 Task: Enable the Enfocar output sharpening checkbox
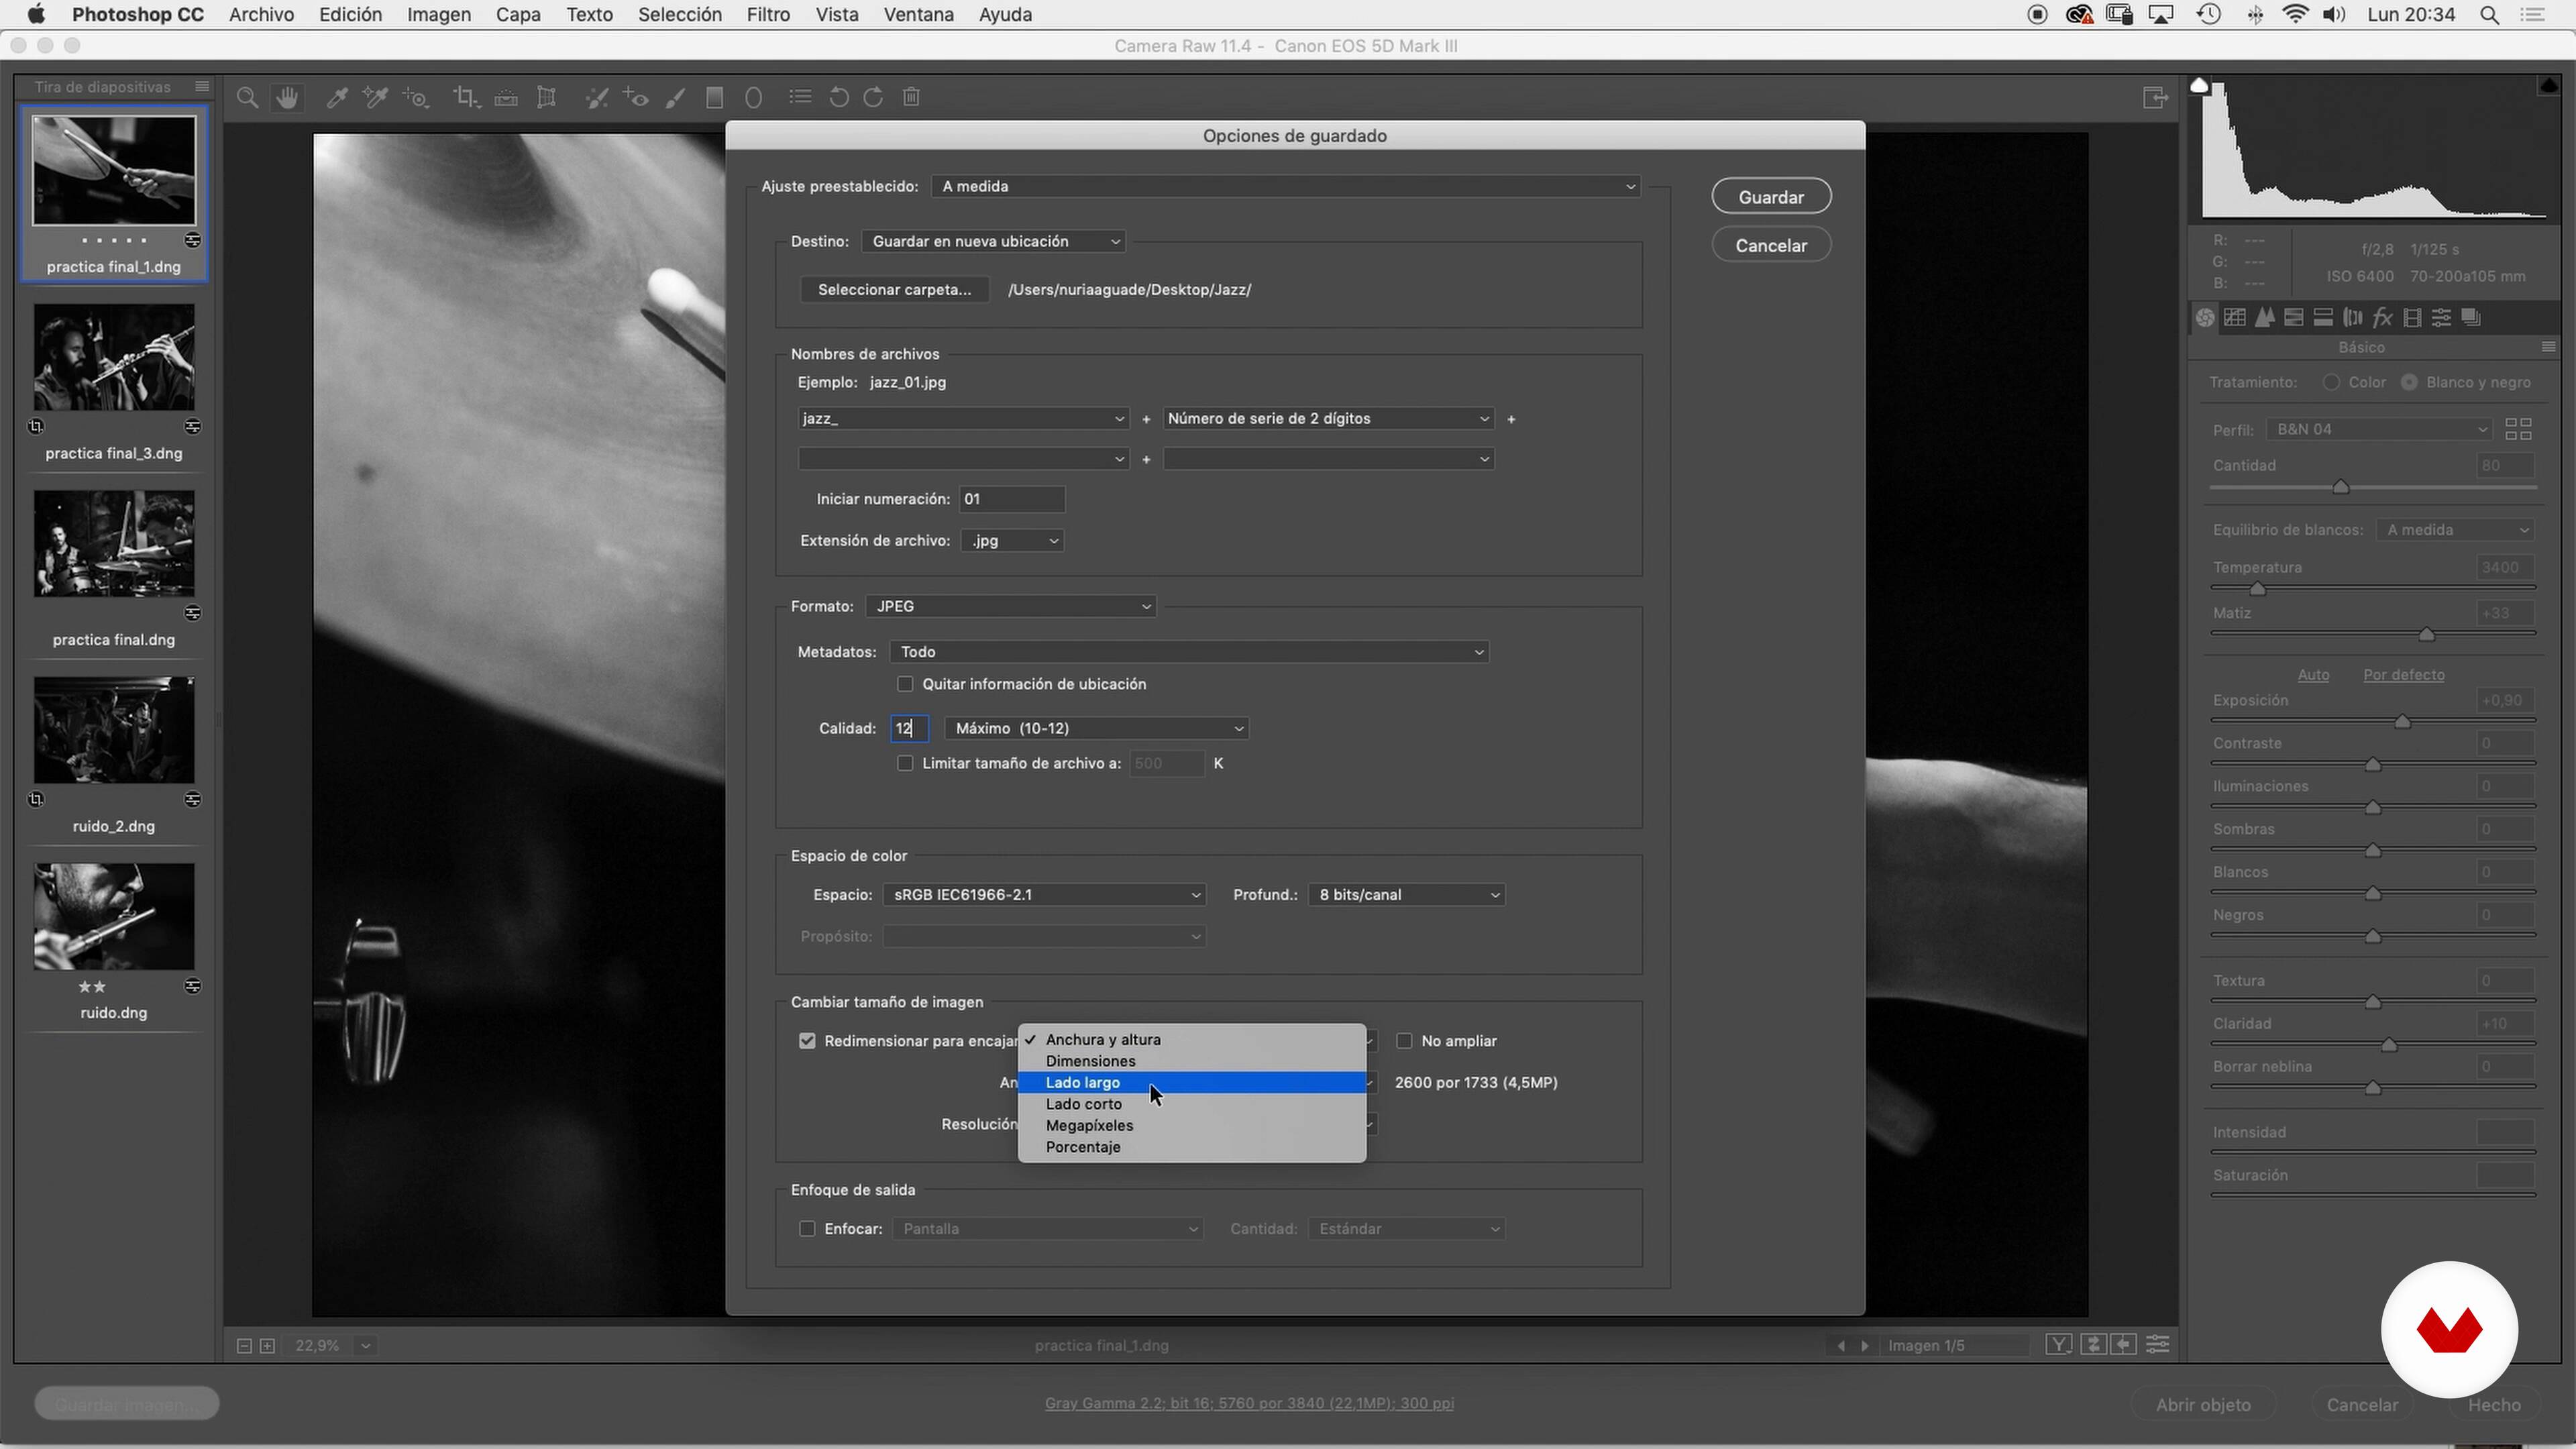click(x=807, y=1229)
